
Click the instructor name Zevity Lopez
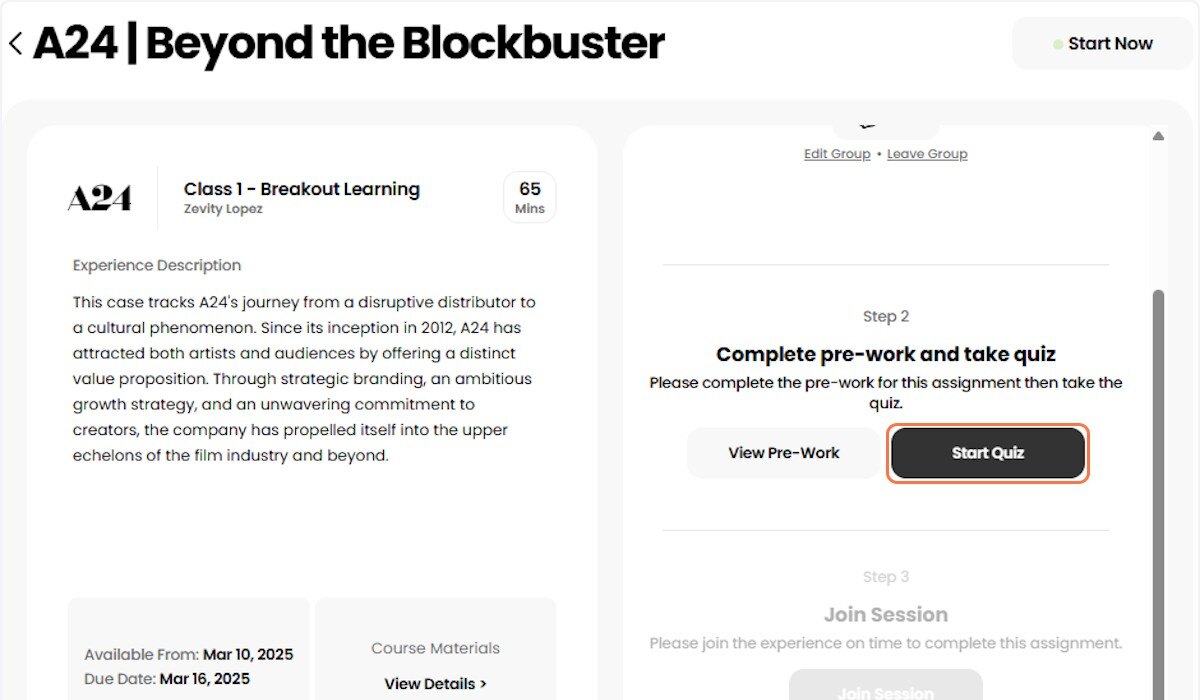click(223, 209)
